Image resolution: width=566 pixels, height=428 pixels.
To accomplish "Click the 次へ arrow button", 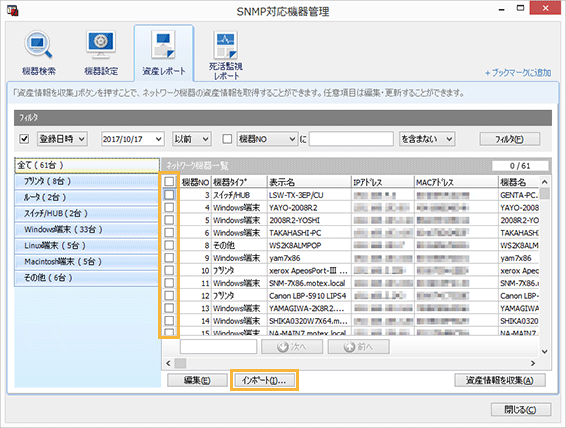I will (292, 347).
